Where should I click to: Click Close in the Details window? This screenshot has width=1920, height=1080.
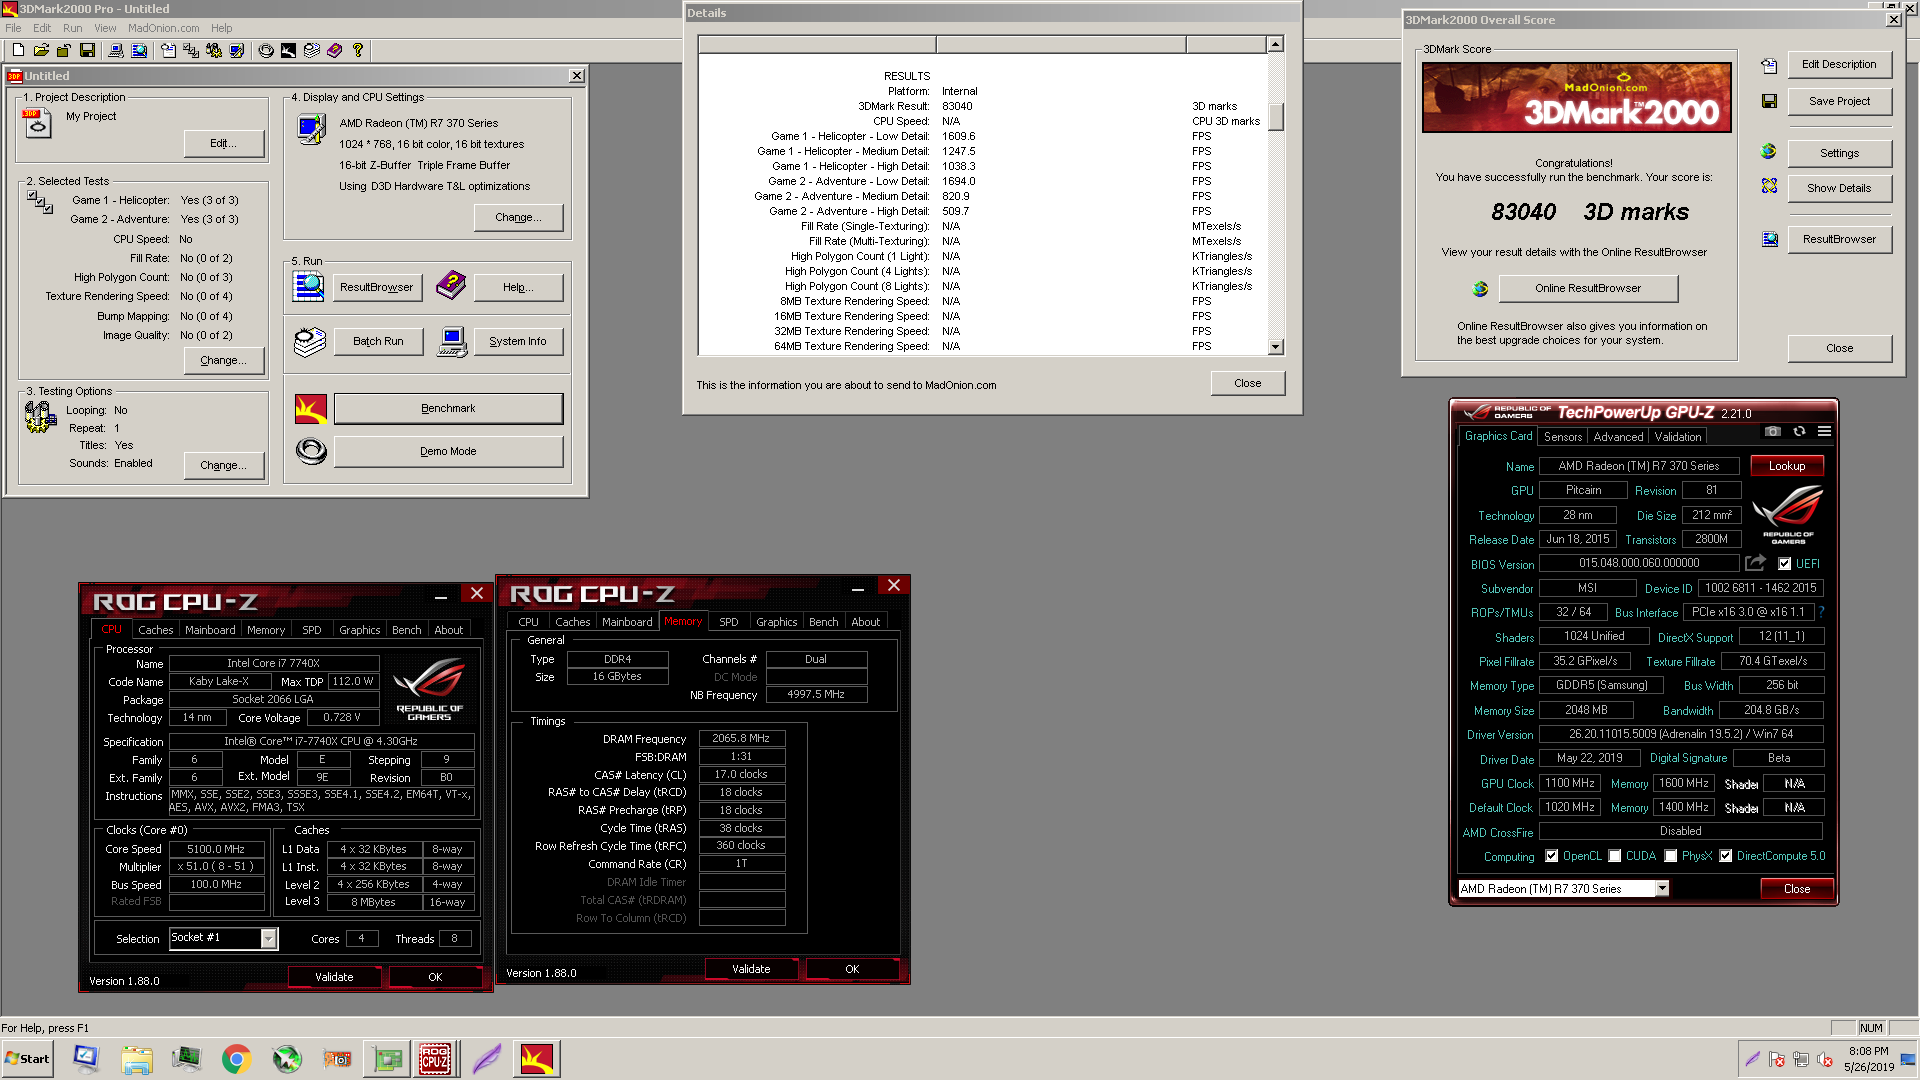click(1247, 384)
